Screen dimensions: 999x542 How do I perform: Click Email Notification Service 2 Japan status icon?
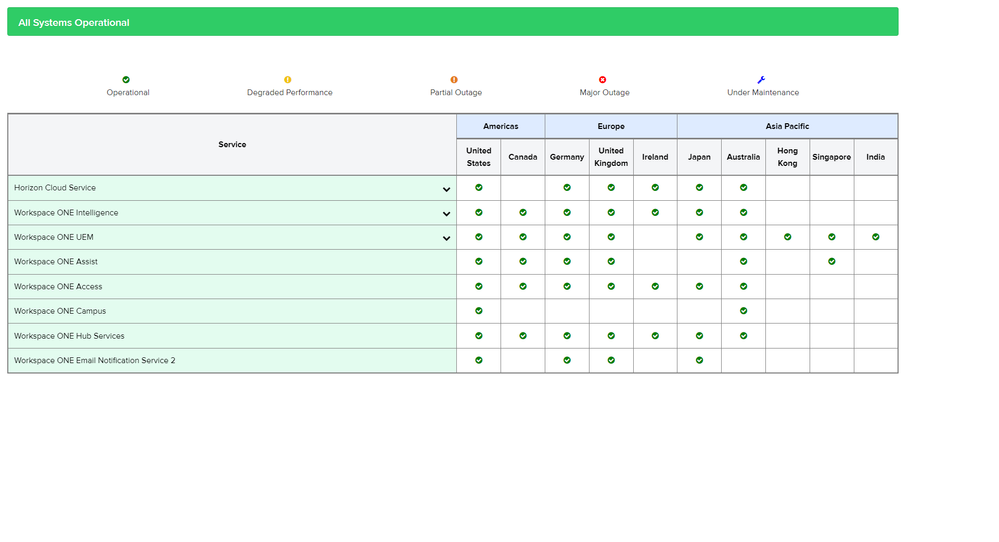(700, 360)
